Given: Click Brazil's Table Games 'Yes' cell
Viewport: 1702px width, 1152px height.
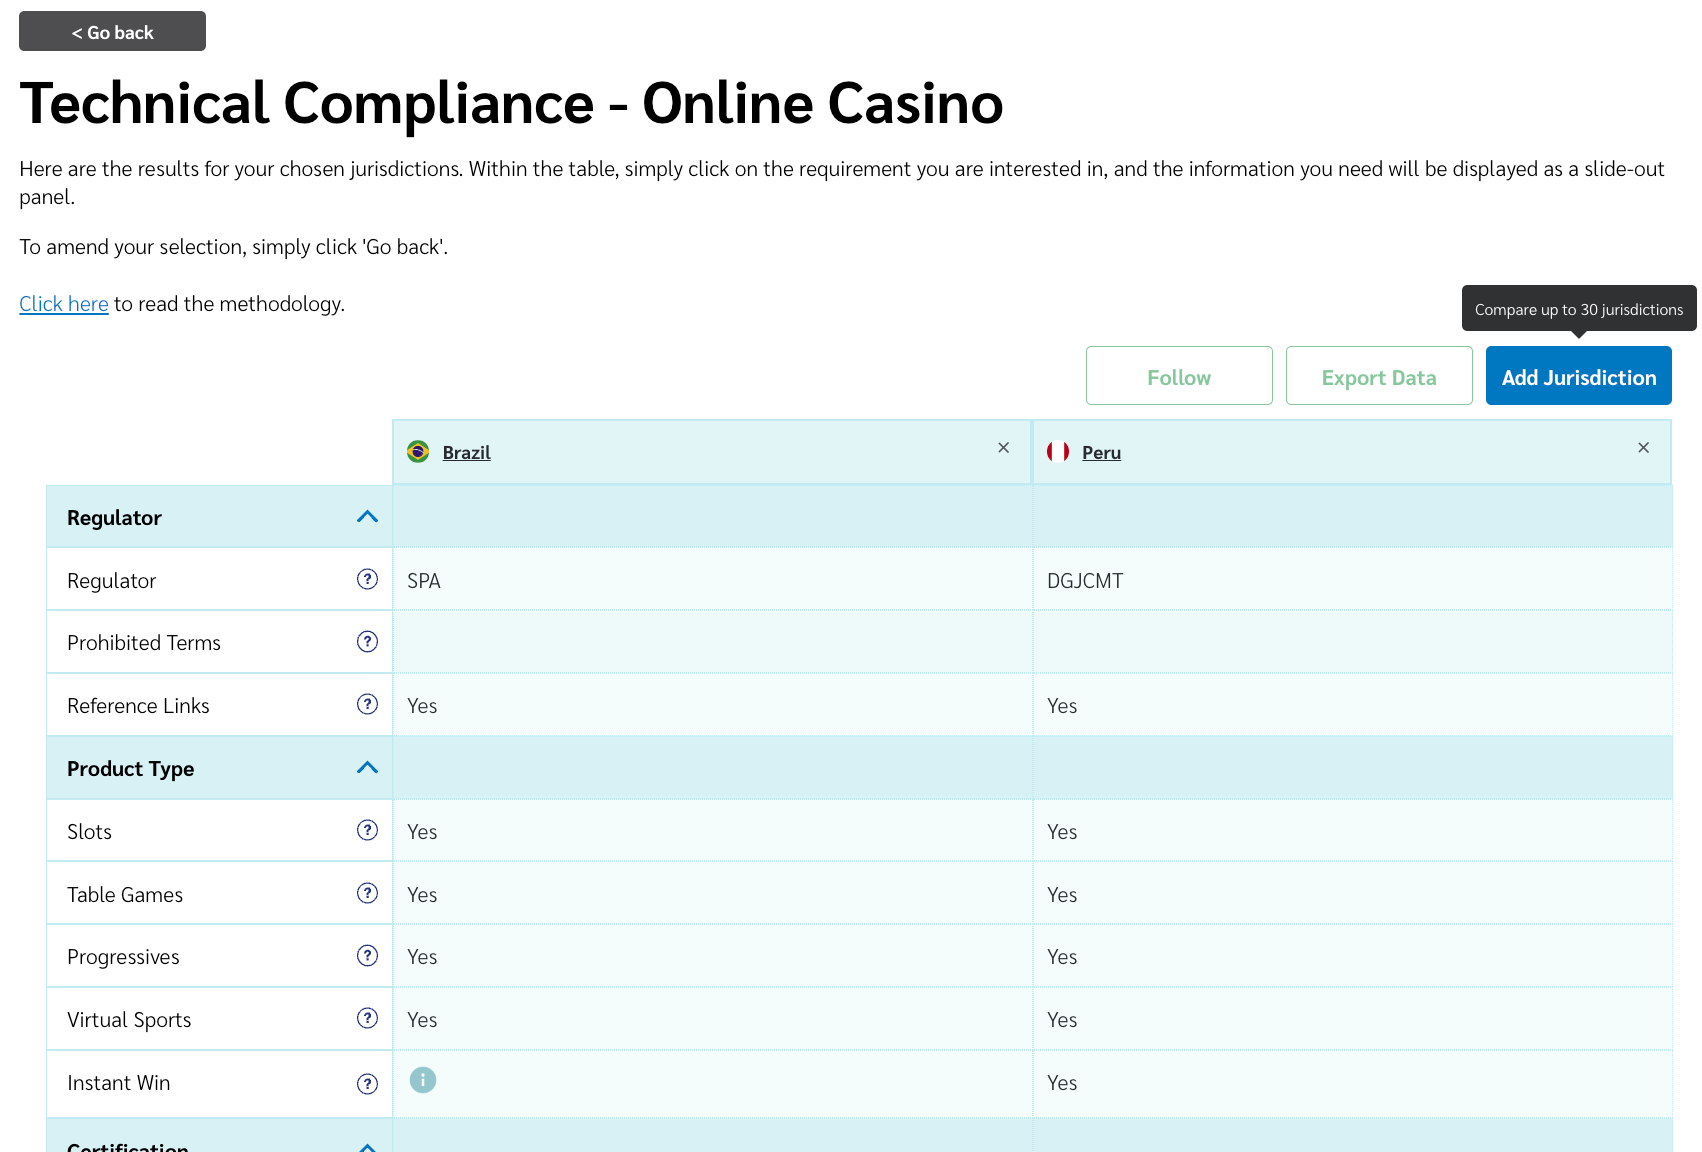Looking at the screenshot, I should [712, 894].
